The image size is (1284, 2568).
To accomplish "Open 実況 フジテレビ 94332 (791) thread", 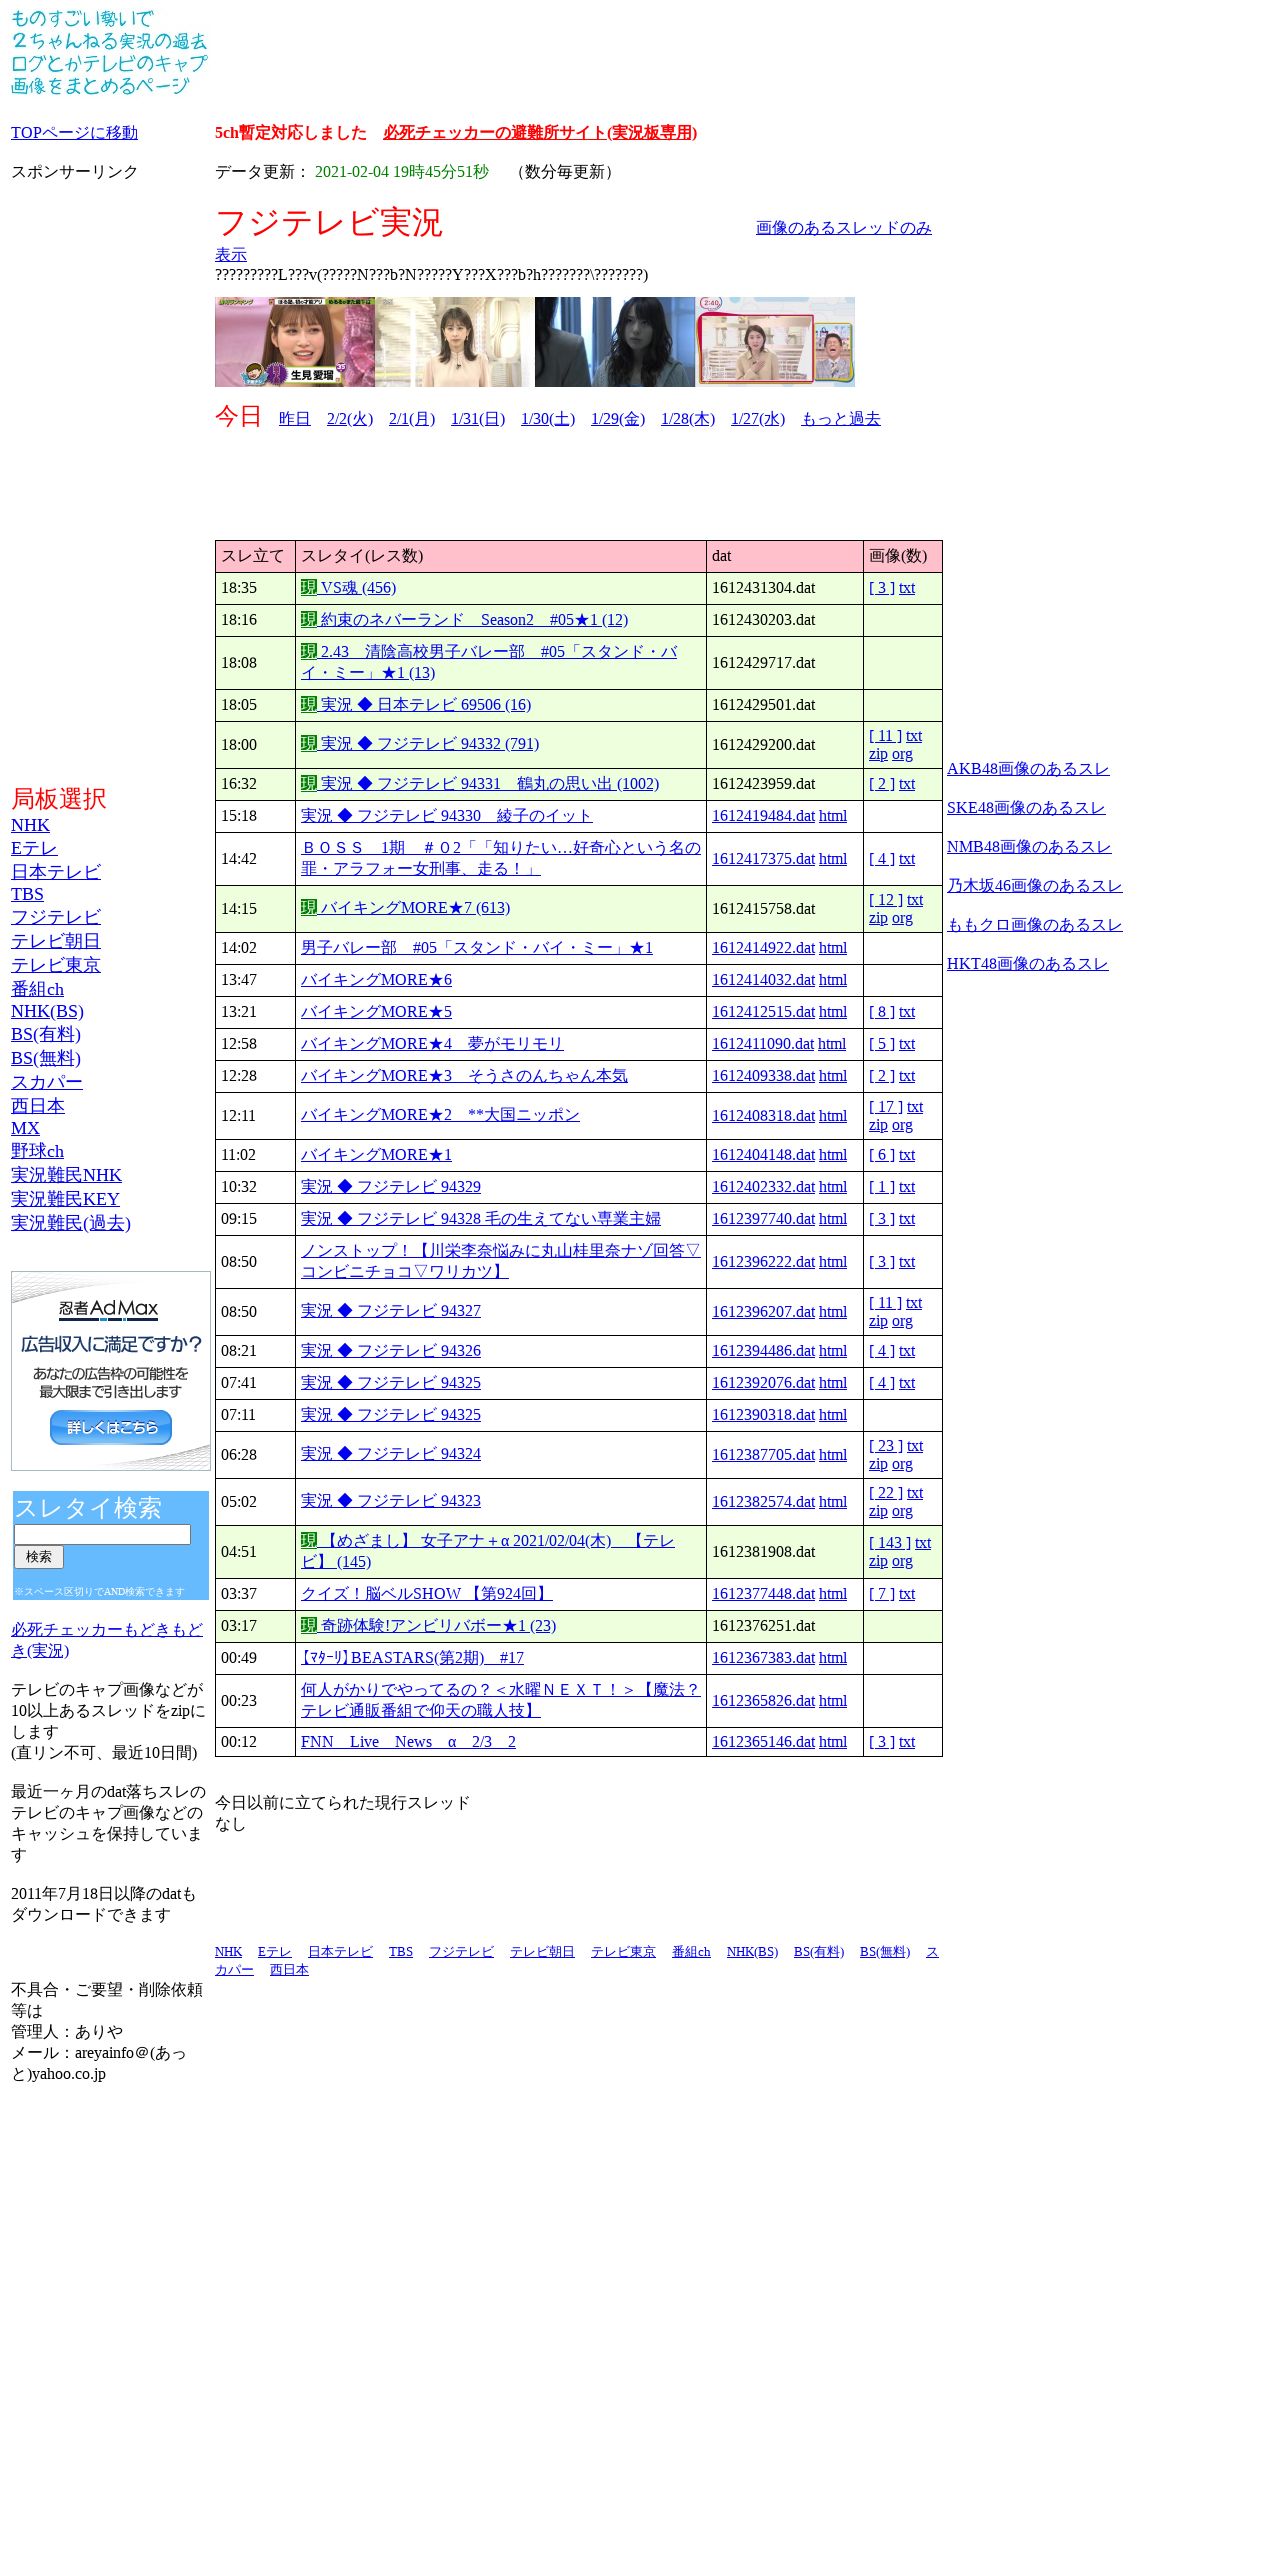I will pos(420,744).
